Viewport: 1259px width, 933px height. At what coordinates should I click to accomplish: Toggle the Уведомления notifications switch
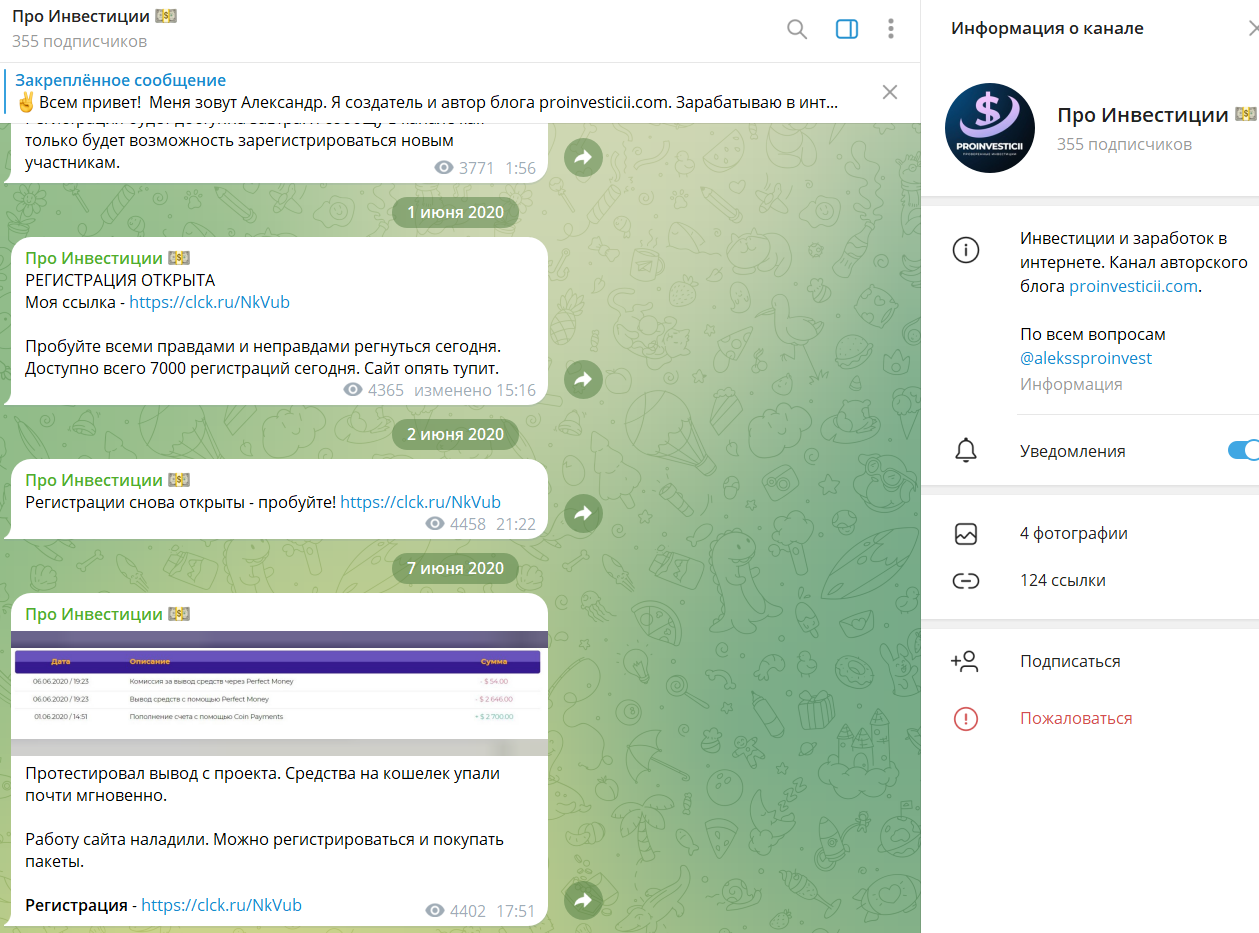click(1243, 451)
